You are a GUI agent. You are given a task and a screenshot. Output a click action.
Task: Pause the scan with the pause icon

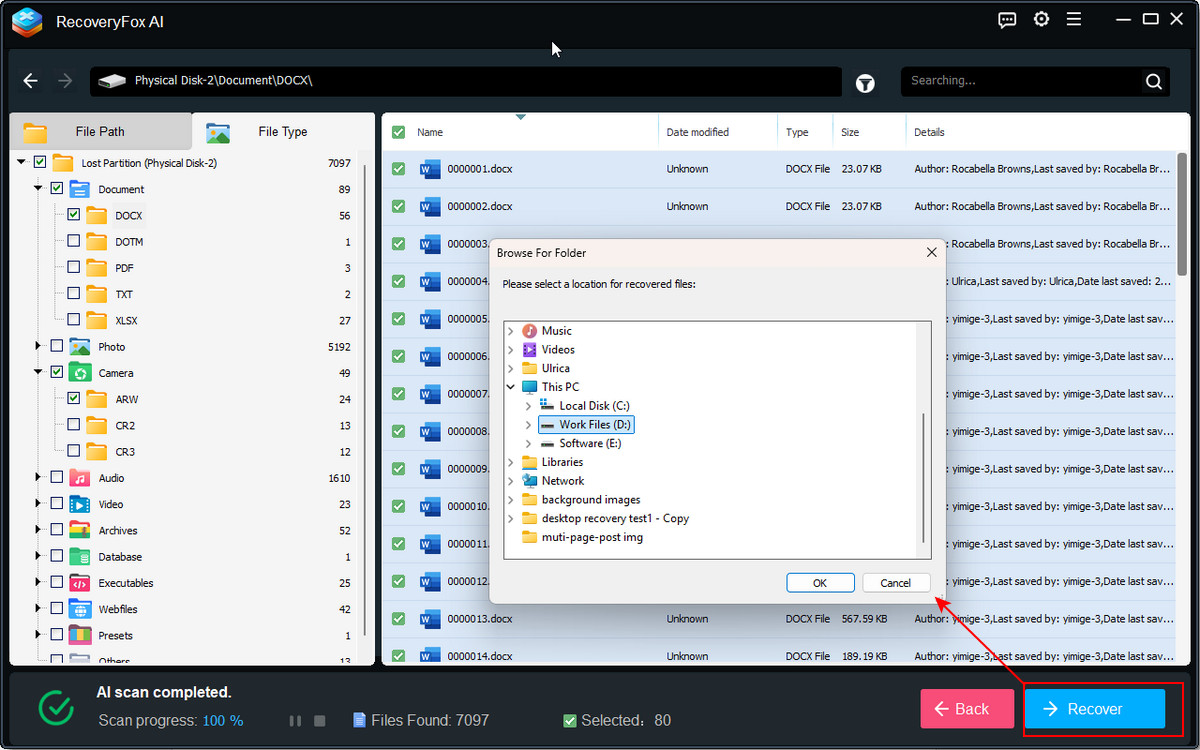point(295,720)
